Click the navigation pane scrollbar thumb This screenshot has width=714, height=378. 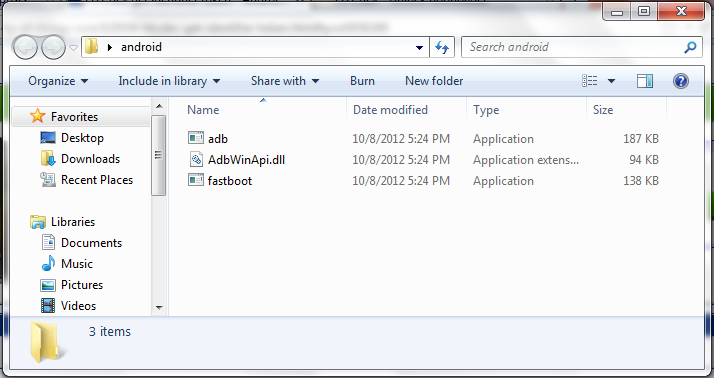(x=158, y=155)
